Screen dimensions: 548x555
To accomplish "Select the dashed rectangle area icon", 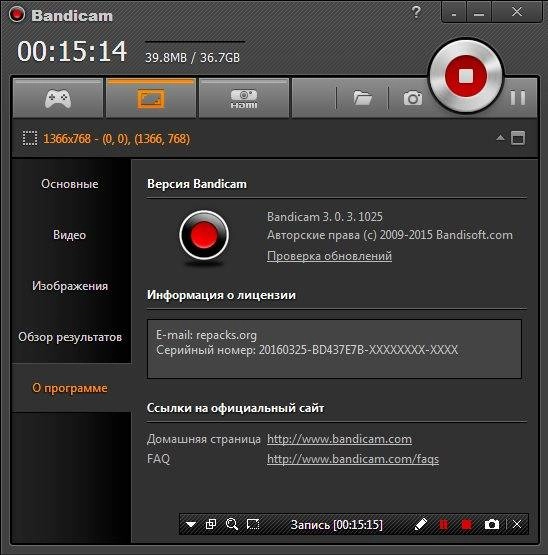I will (x=30, y=138).
